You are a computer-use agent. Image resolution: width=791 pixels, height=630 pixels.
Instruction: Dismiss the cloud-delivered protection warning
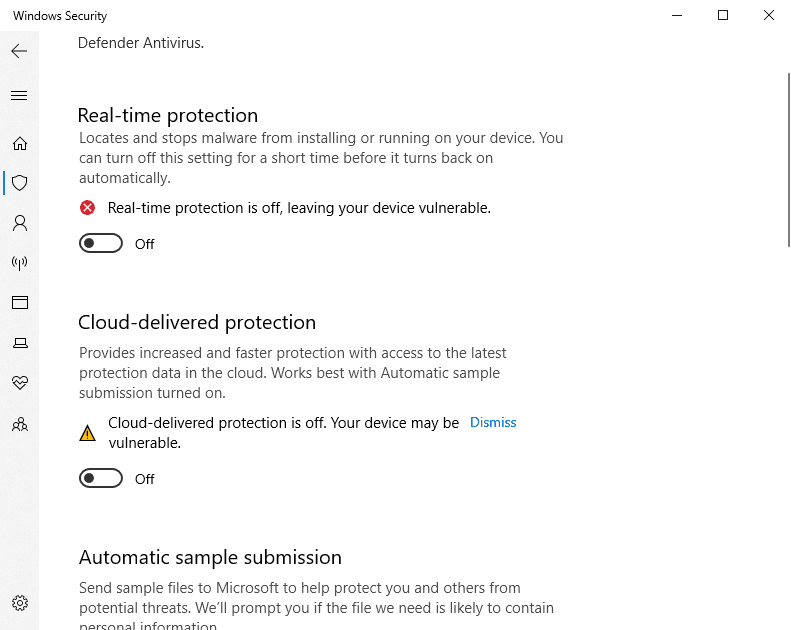493,423
